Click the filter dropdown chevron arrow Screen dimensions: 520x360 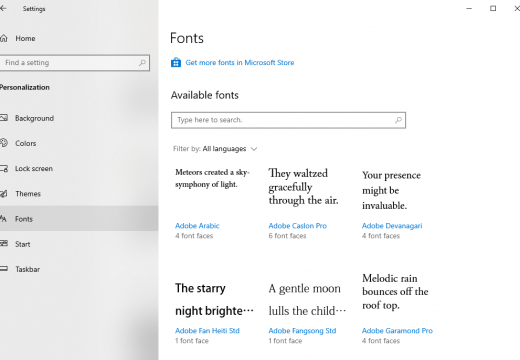(x=254, y=149)
